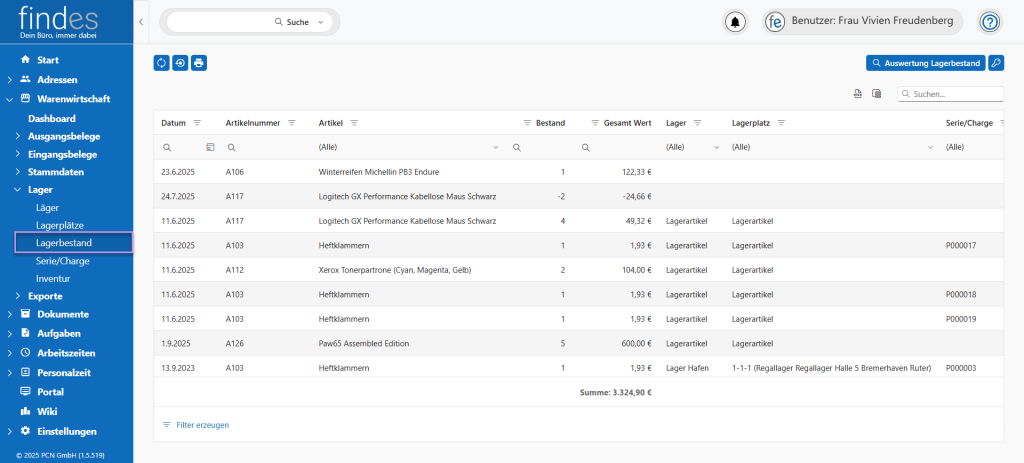This screenshot has width=1024, height=463.
Task: Click the restore layout icon button
Action: (x=180, y=63)
